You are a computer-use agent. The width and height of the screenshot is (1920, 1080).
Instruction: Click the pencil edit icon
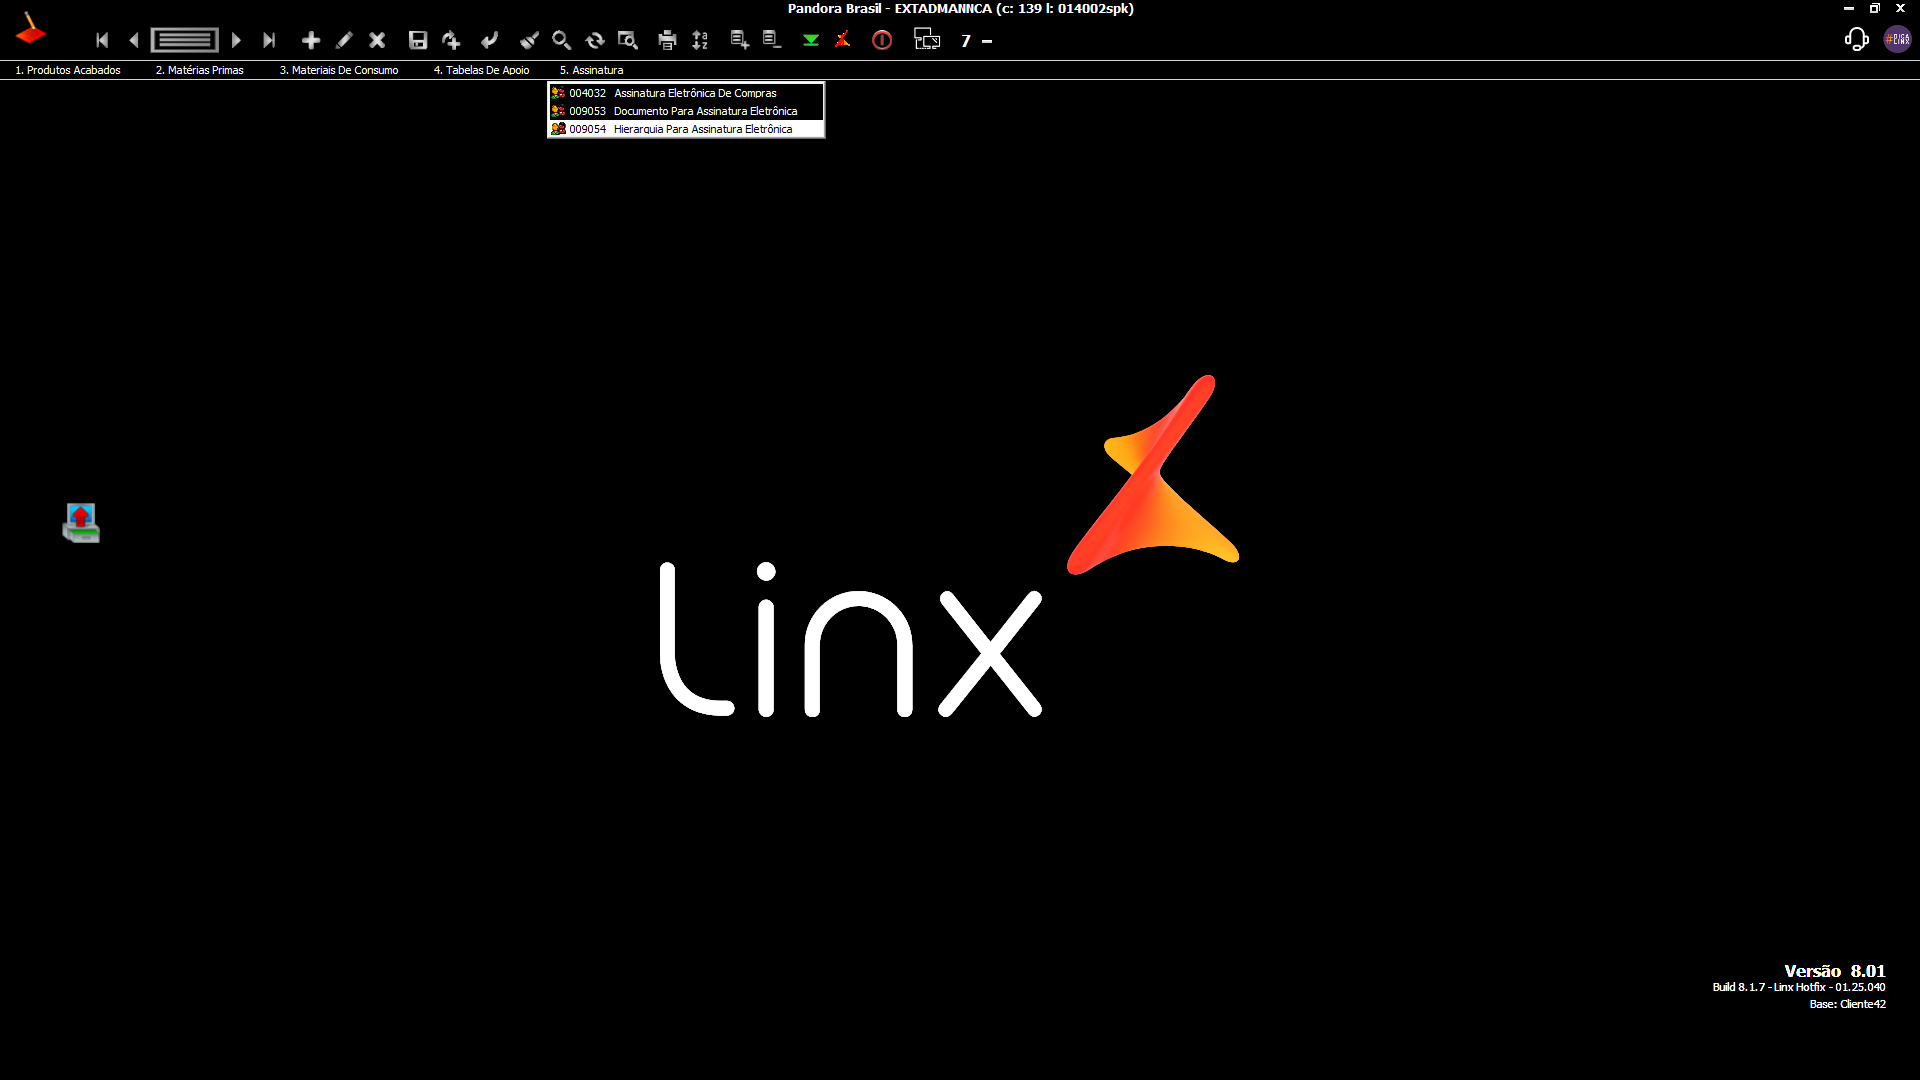click(344, 41)
